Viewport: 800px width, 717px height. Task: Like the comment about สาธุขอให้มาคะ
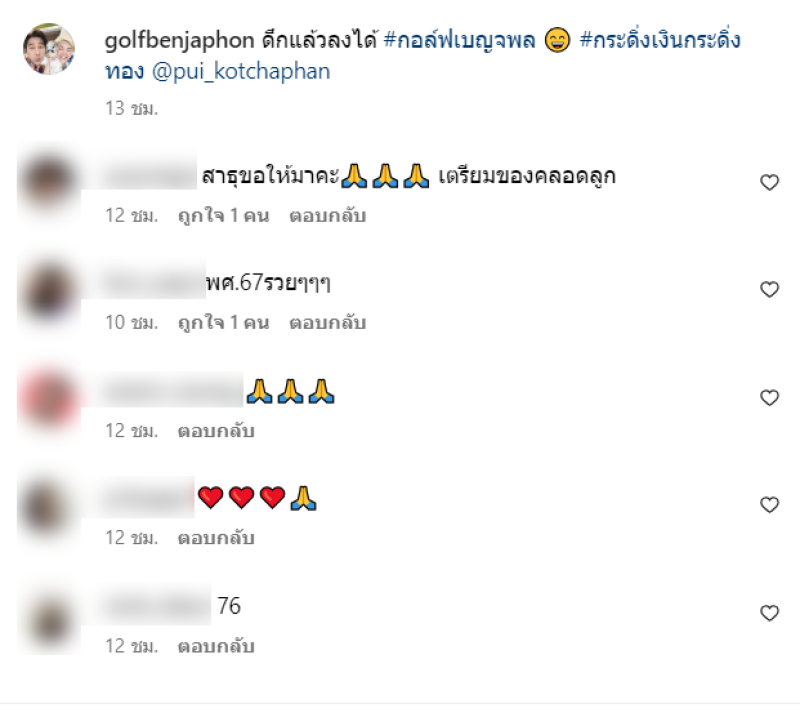769,183
